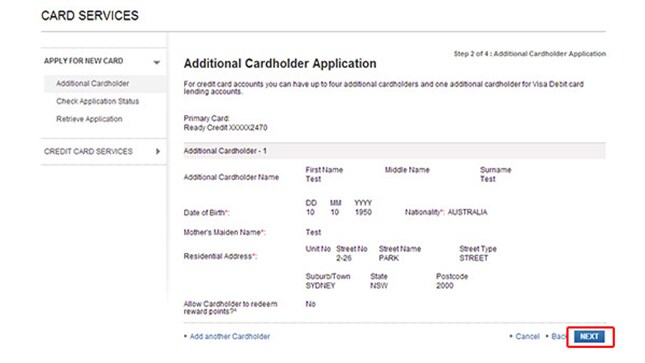Click the Additional Cardholder - 1 section header
Image resolution: width=645 pixels, height=363 pixels.
click(x=394, y=151)
